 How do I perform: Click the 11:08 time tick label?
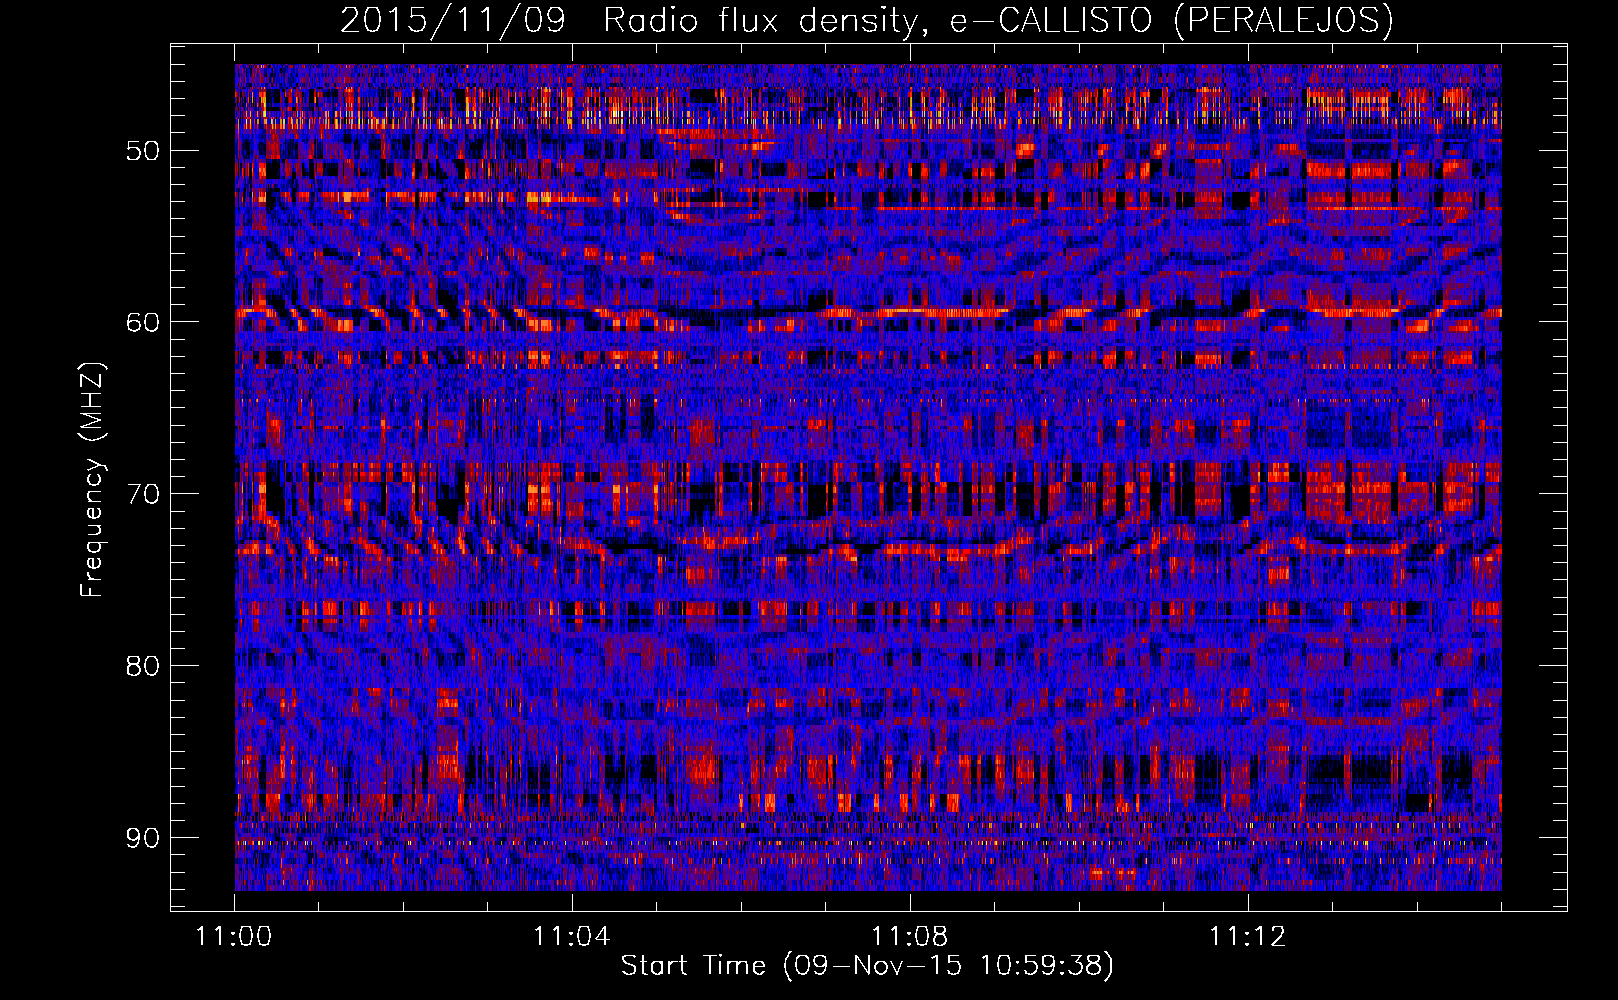pyautogui.click(x=910, y=937)
